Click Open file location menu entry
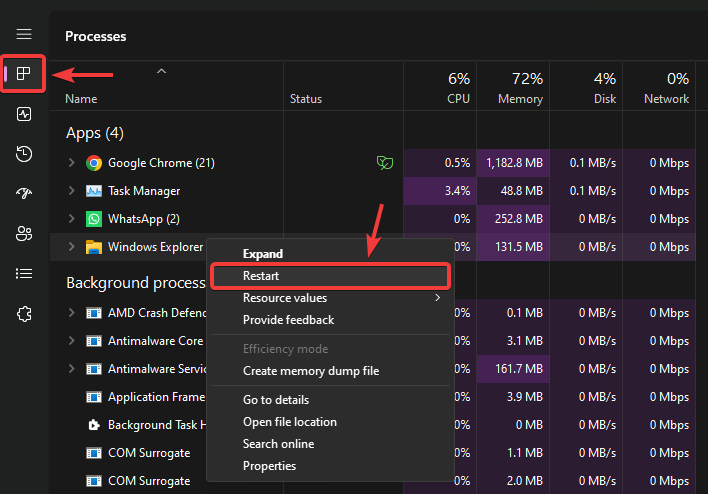 289,422
